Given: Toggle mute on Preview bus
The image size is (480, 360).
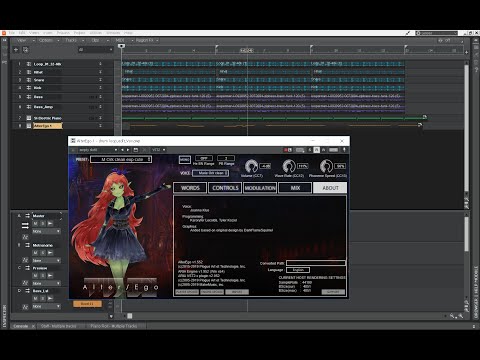Looking at the screenshot, I should [x=35, y=275].
